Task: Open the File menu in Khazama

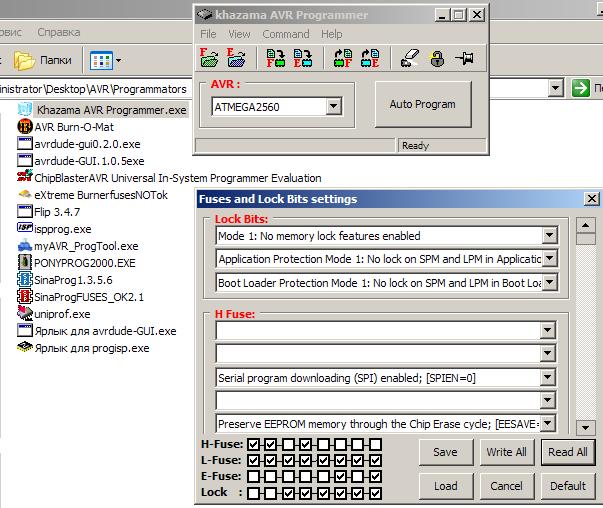Action: (x=208, y=34)
